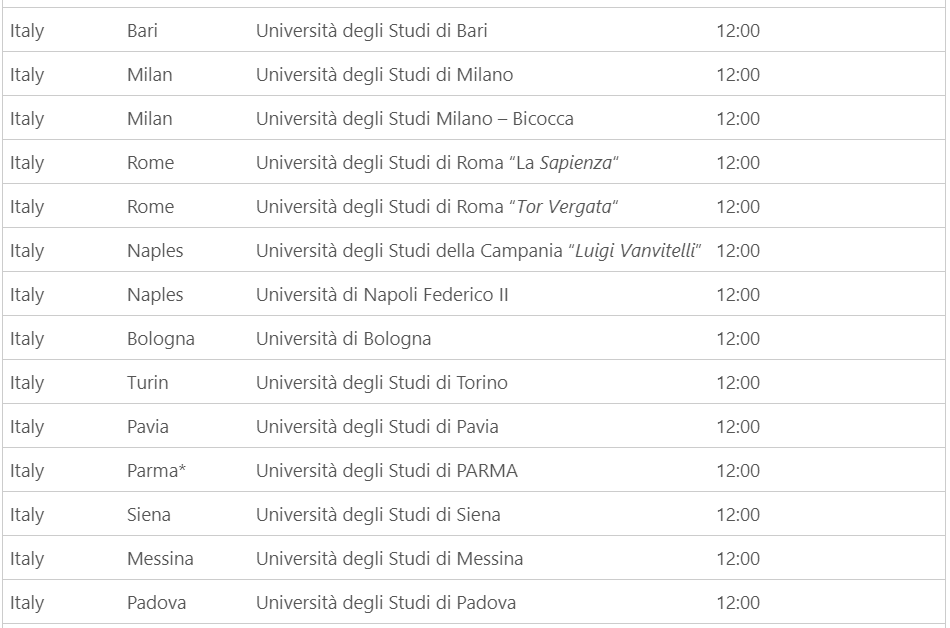The image size is (950, 628).
Task: Click Università degli Studi di Siena
Action: [x=378, y=515]
